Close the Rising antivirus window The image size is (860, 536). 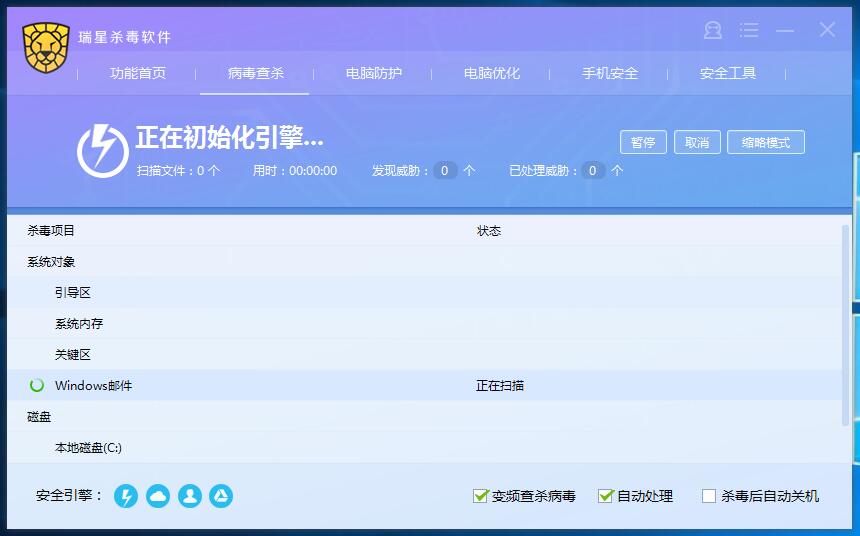coord(827,30)
